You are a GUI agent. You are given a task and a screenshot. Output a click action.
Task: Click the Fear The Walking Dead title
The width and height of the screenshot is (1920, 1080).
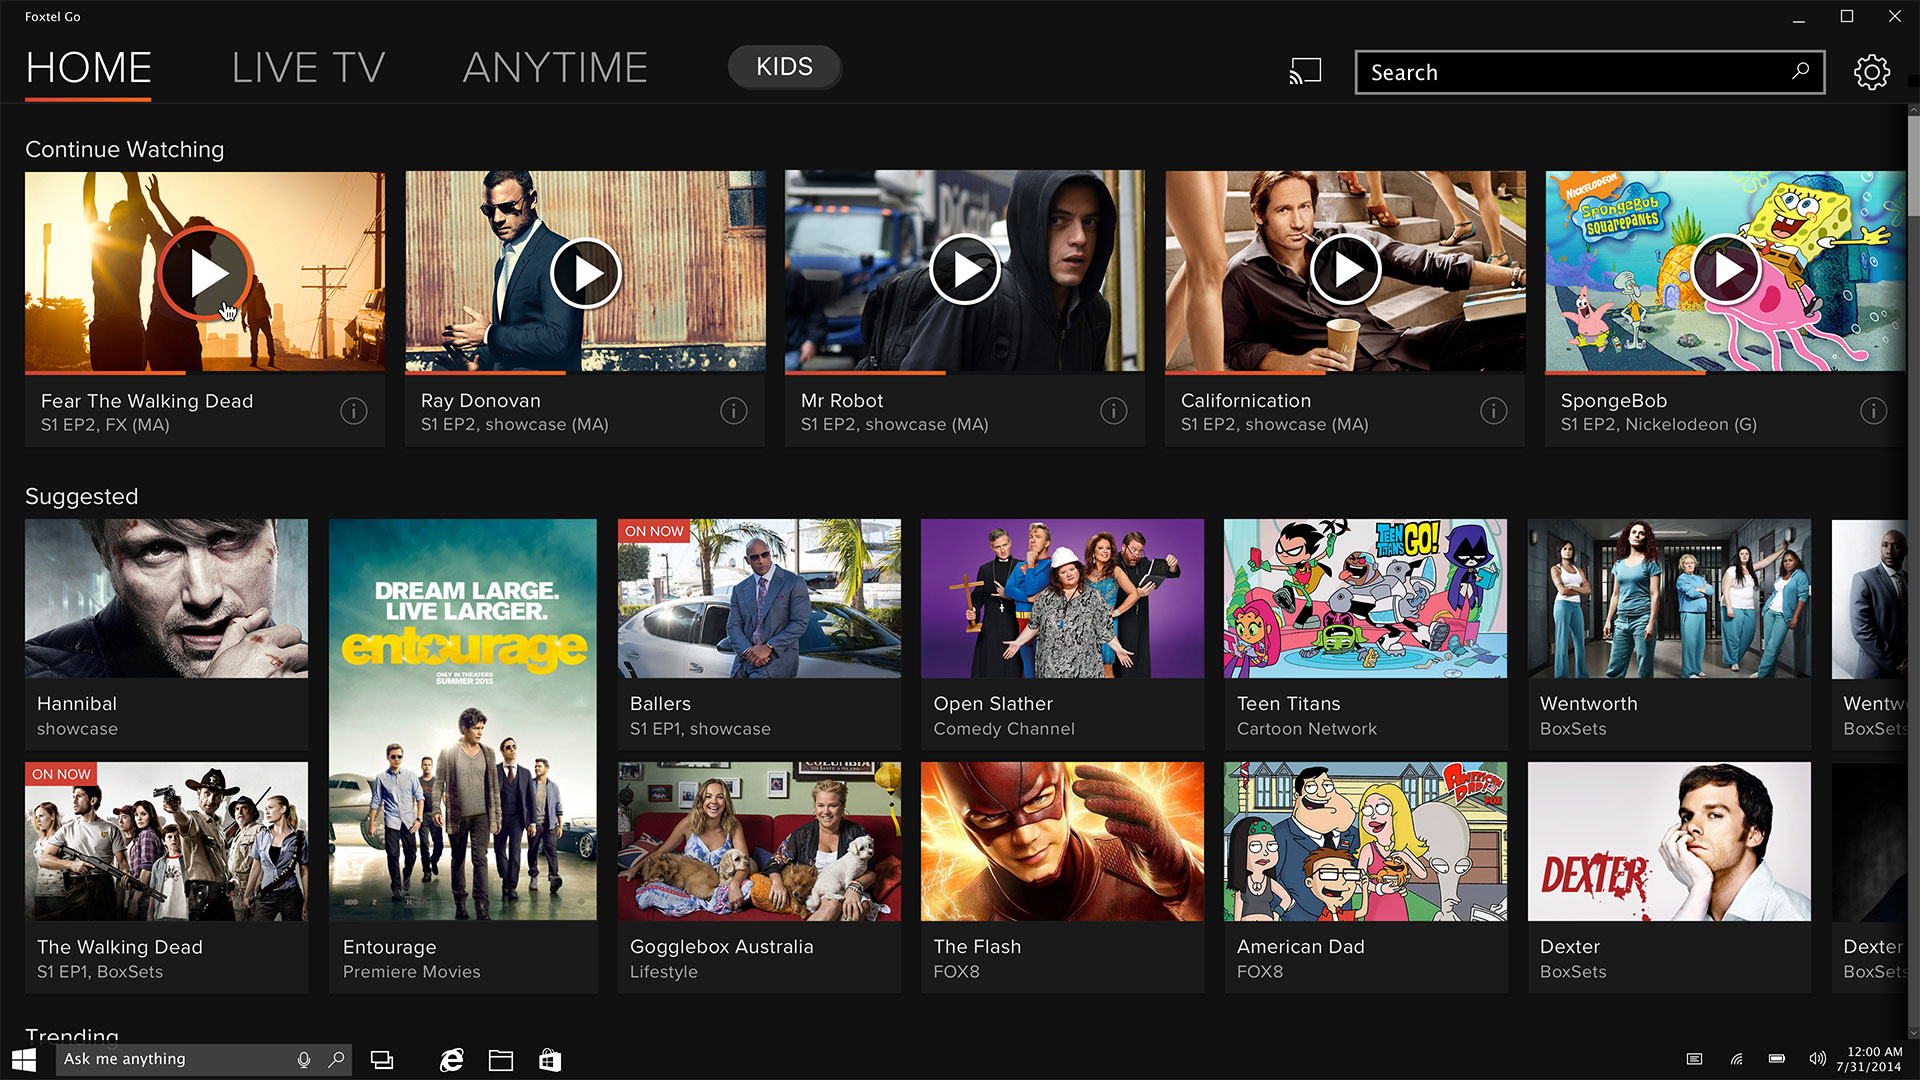147,401
